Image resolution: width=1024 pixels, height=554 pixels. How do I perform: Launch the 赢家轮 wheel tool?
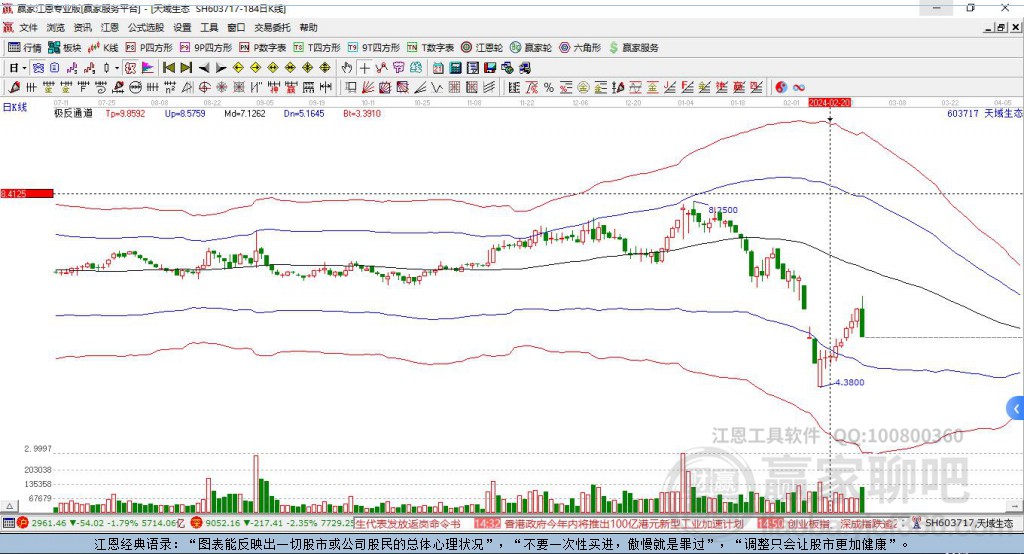(x=531, y=48)
